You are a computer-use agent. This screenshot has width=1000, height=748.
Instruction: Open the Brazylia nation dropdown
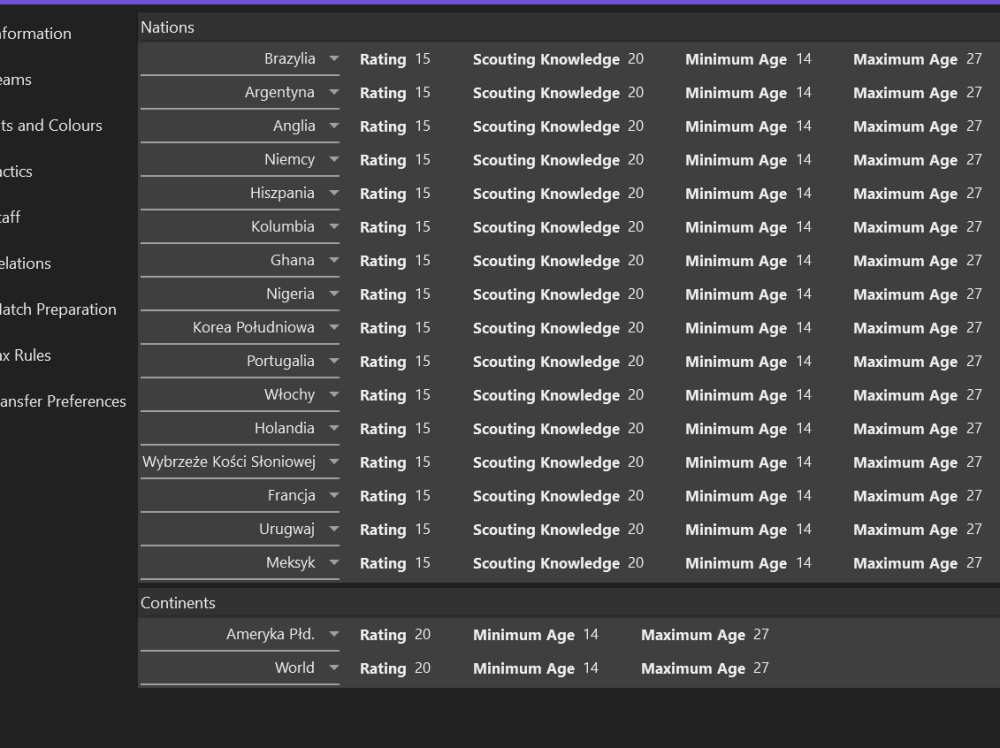[240, 59]
